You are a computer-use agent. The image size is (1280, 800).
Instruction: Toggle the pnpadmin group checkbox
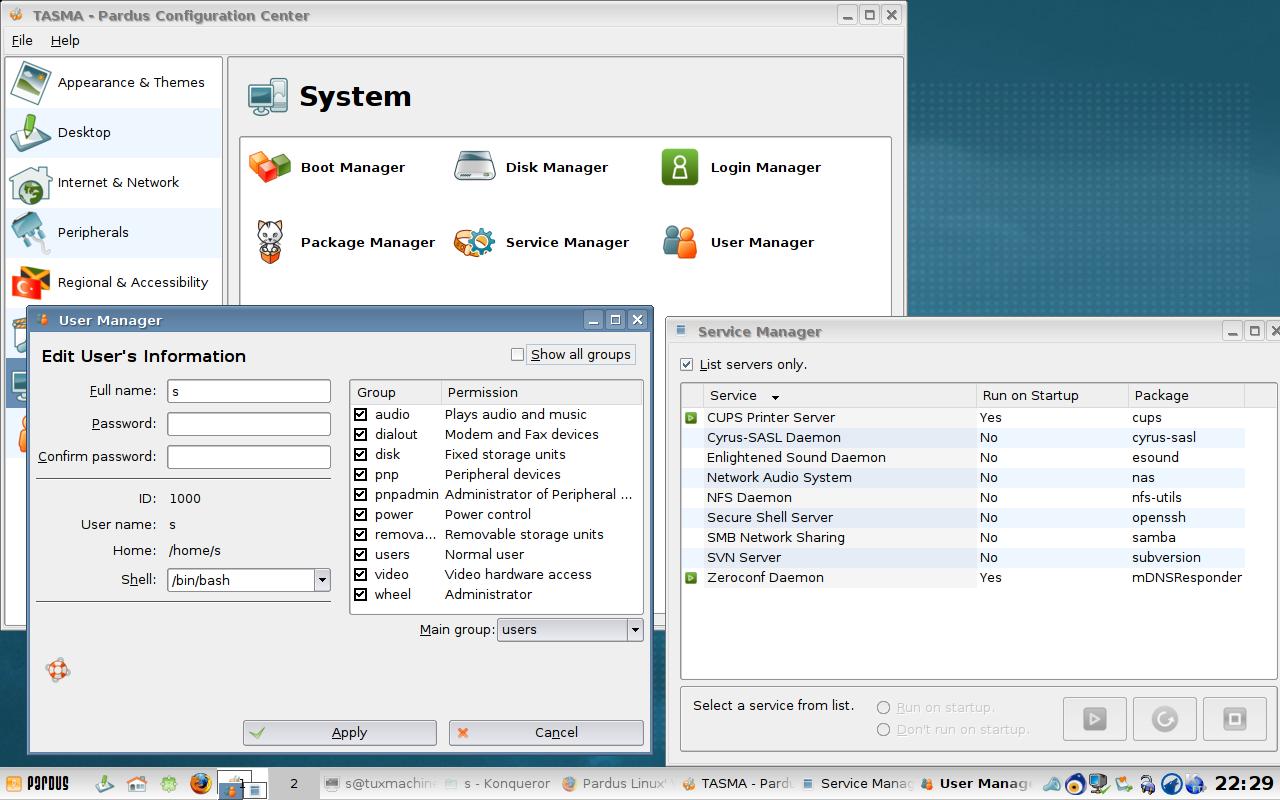click(x=361, y=494)
